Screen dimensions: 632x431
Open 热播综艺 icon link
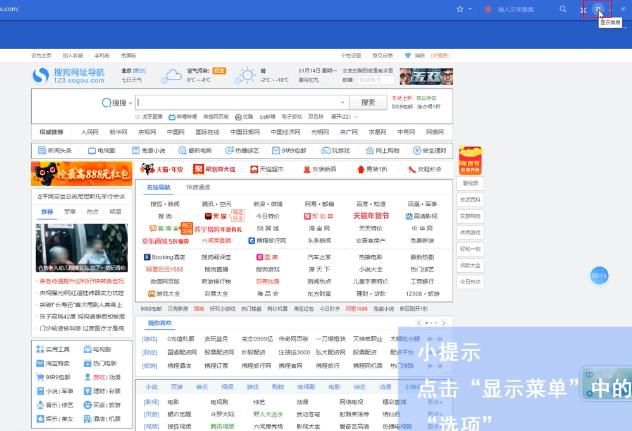pos(242,150)
